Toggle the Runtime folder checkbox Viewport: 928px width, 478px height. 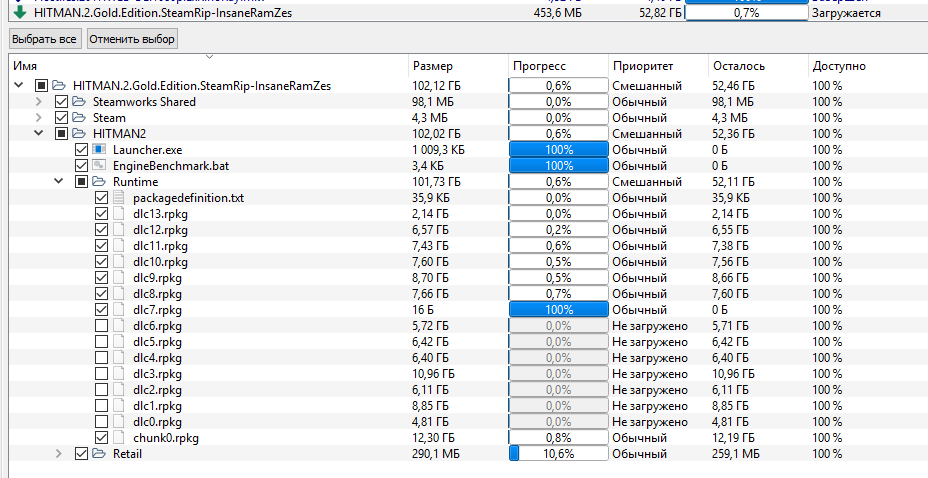(x=81, y=182)
